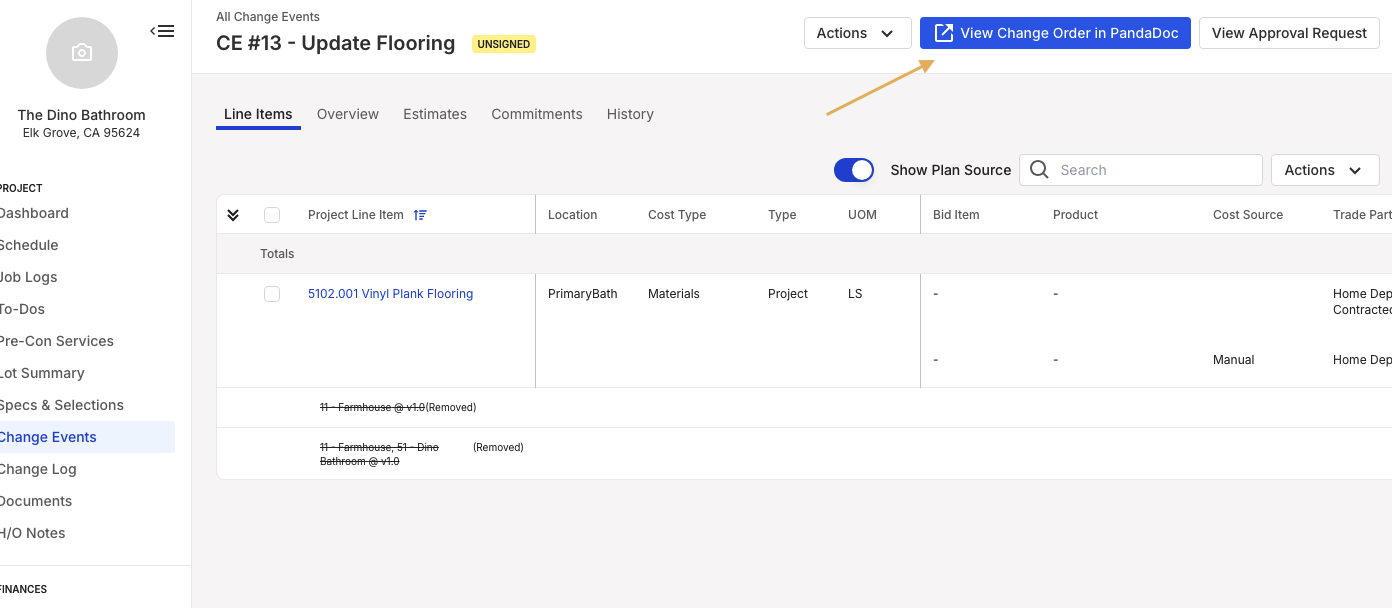Click the Materials cost type cell

[x=674, y=294]
